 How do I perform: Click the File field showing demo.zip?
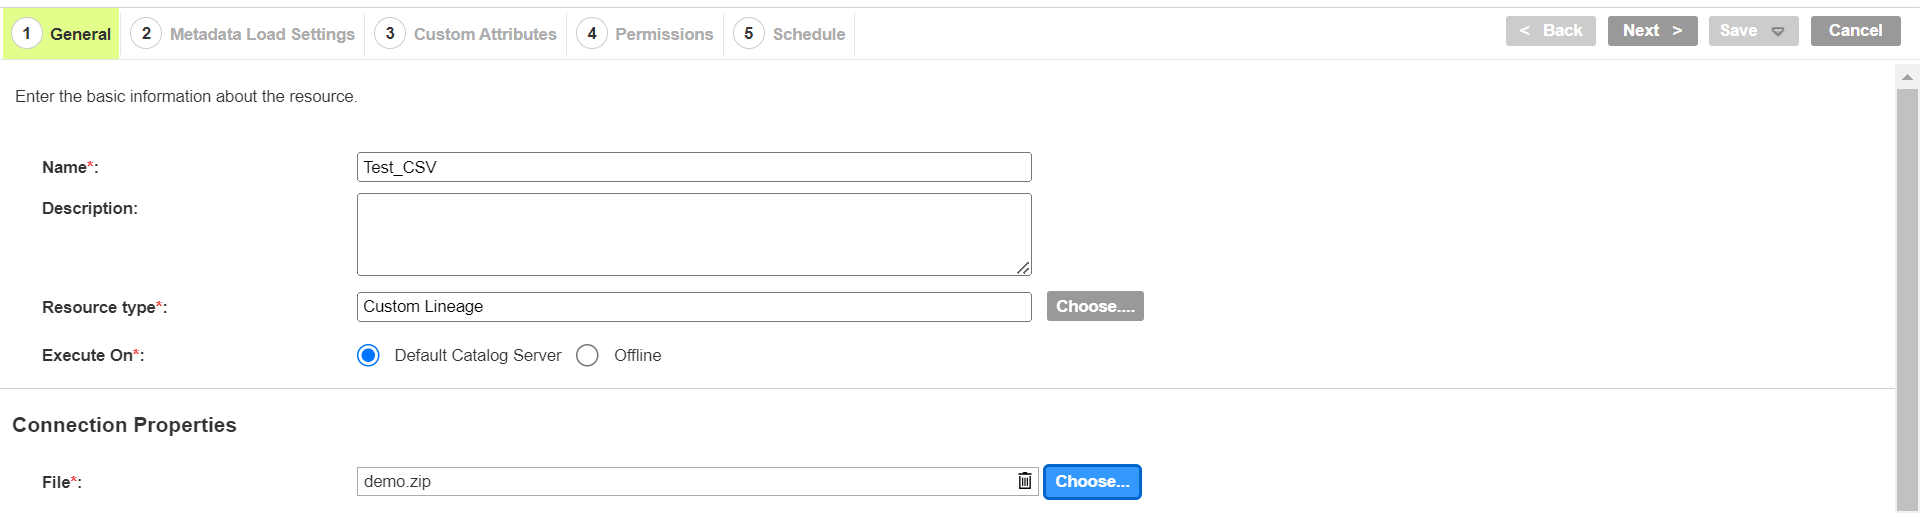click(x=686, y=481)
